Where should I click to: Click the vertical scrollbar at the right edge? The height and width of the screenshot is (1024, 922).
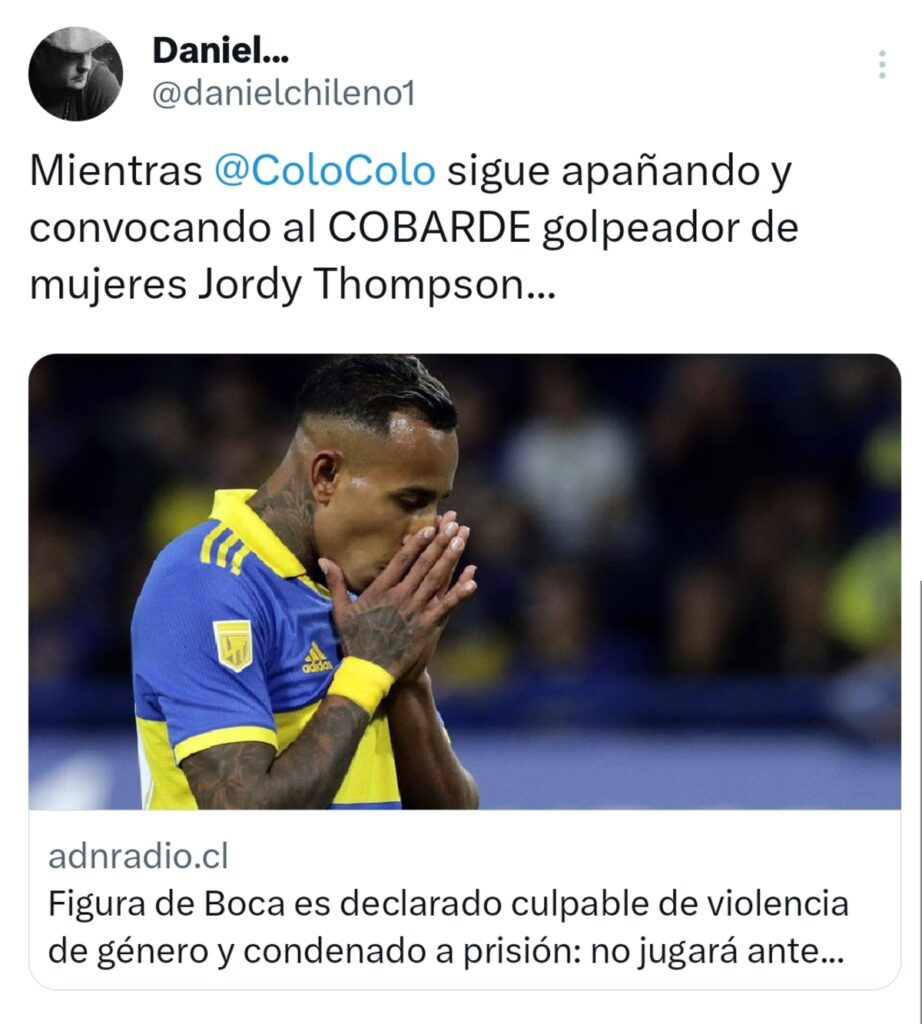point(918,801)
